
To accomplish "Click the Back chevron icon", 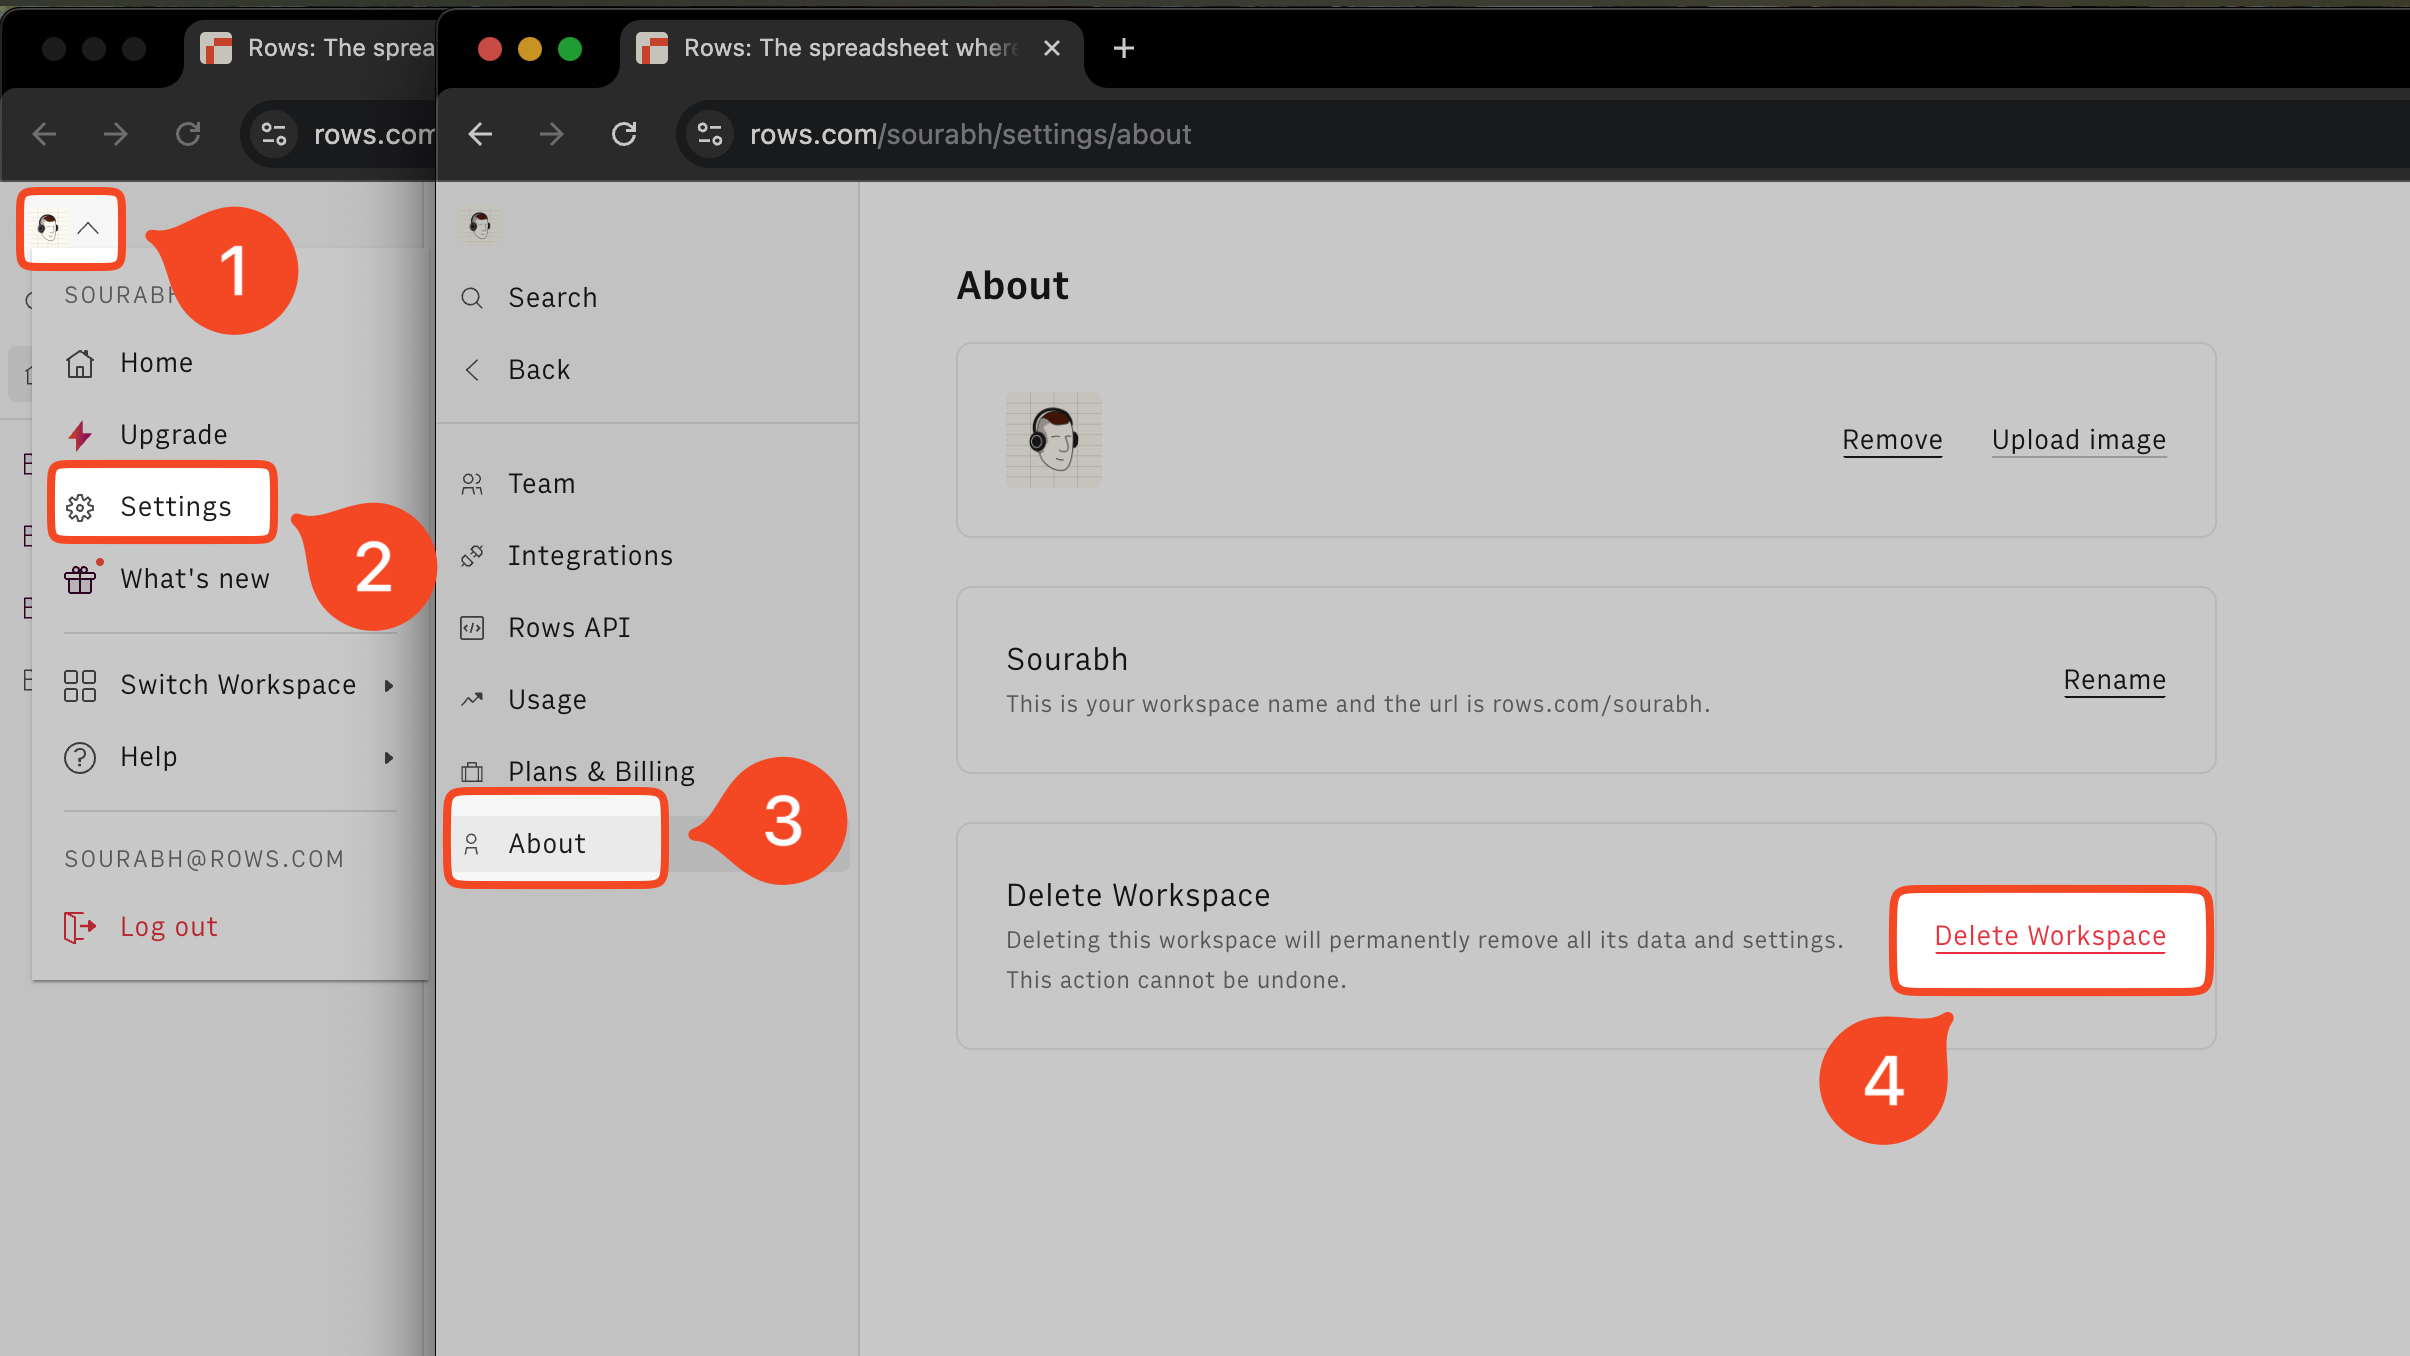I will tap(472, 370).
